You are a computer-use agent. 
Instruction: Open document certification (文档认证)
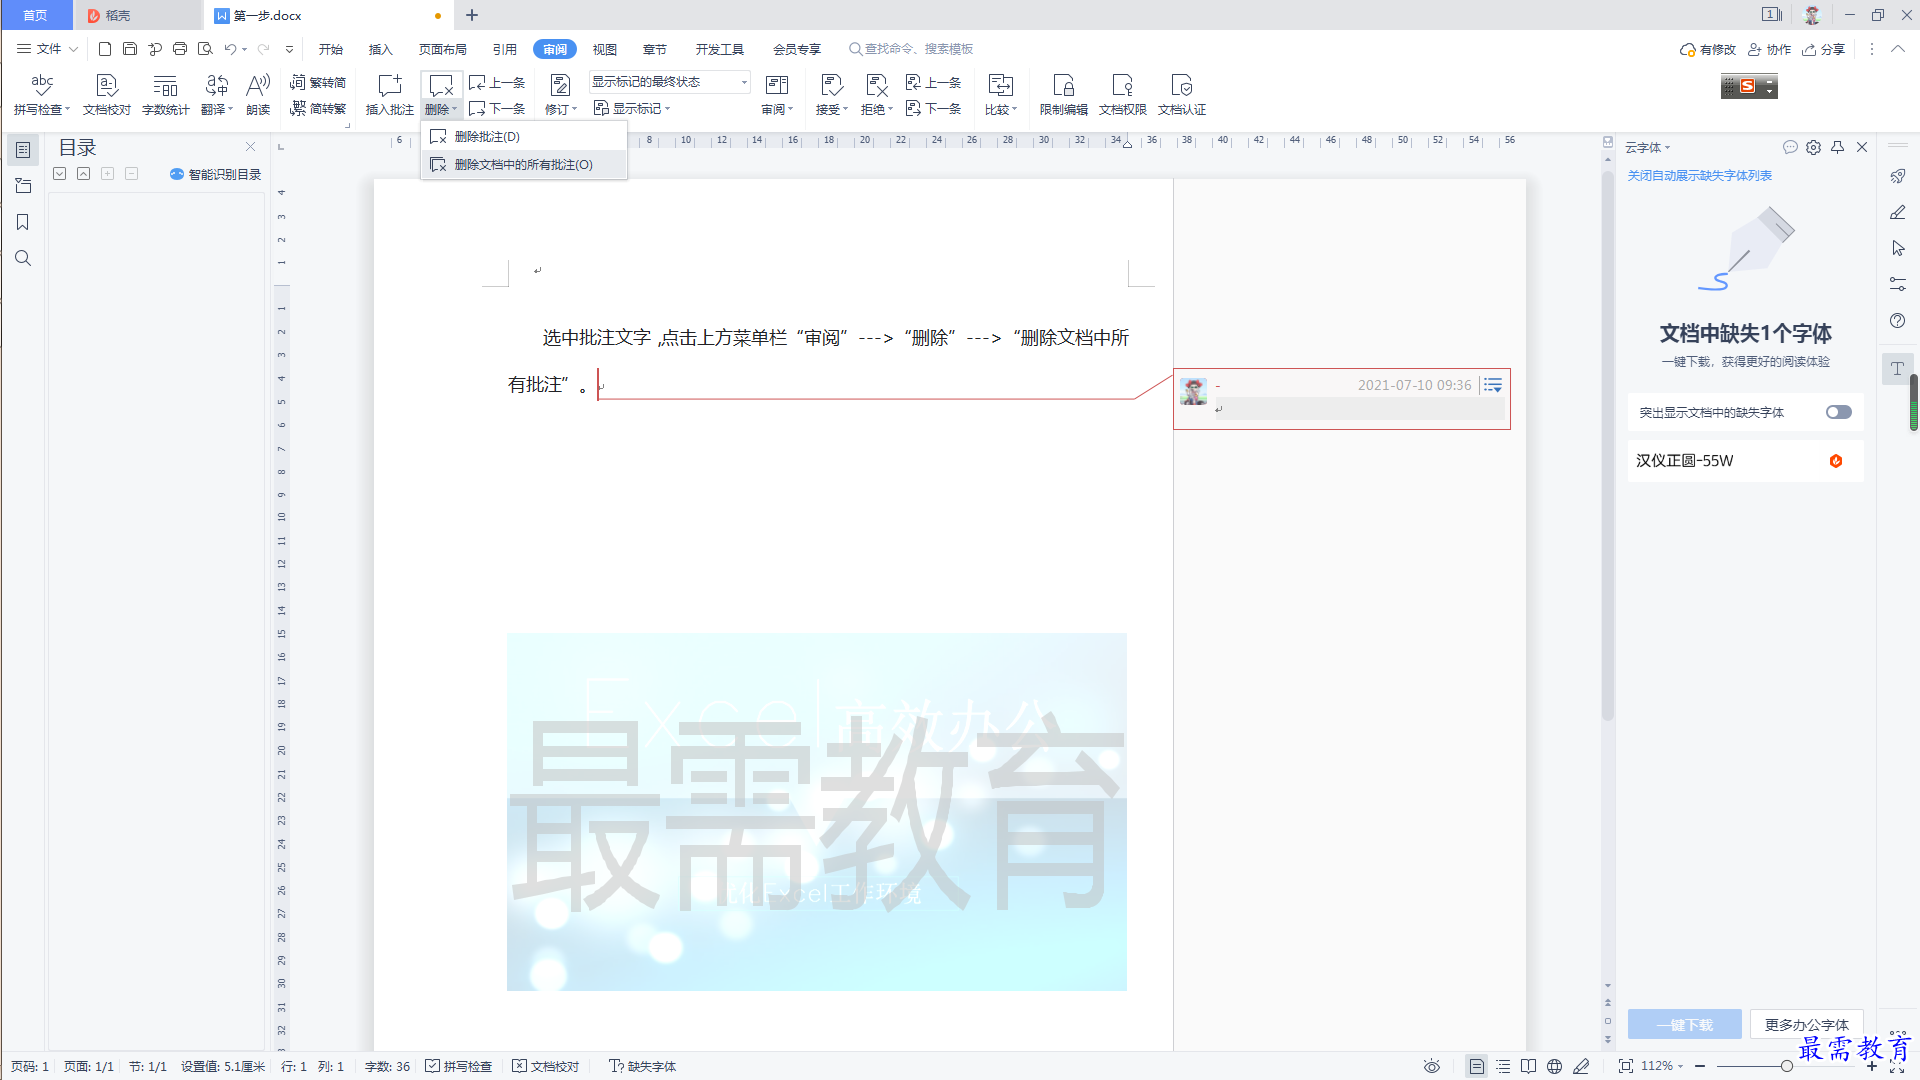click(1182, 94)
